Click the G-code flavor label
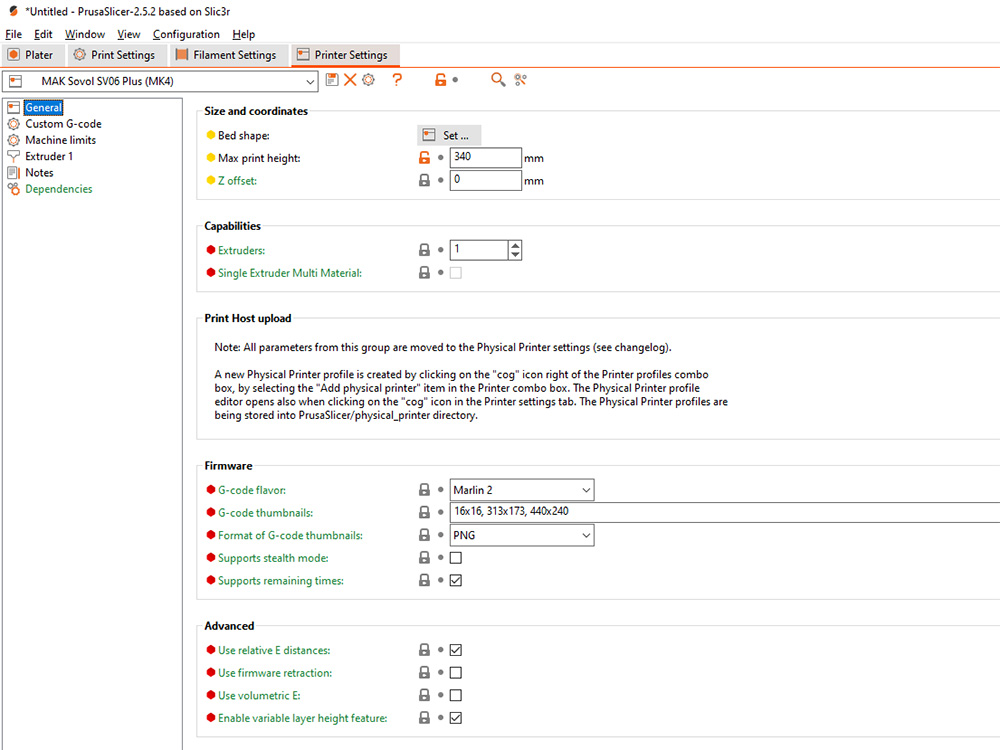The height and width of the screenshot is (750, 1000). point(252,490)
